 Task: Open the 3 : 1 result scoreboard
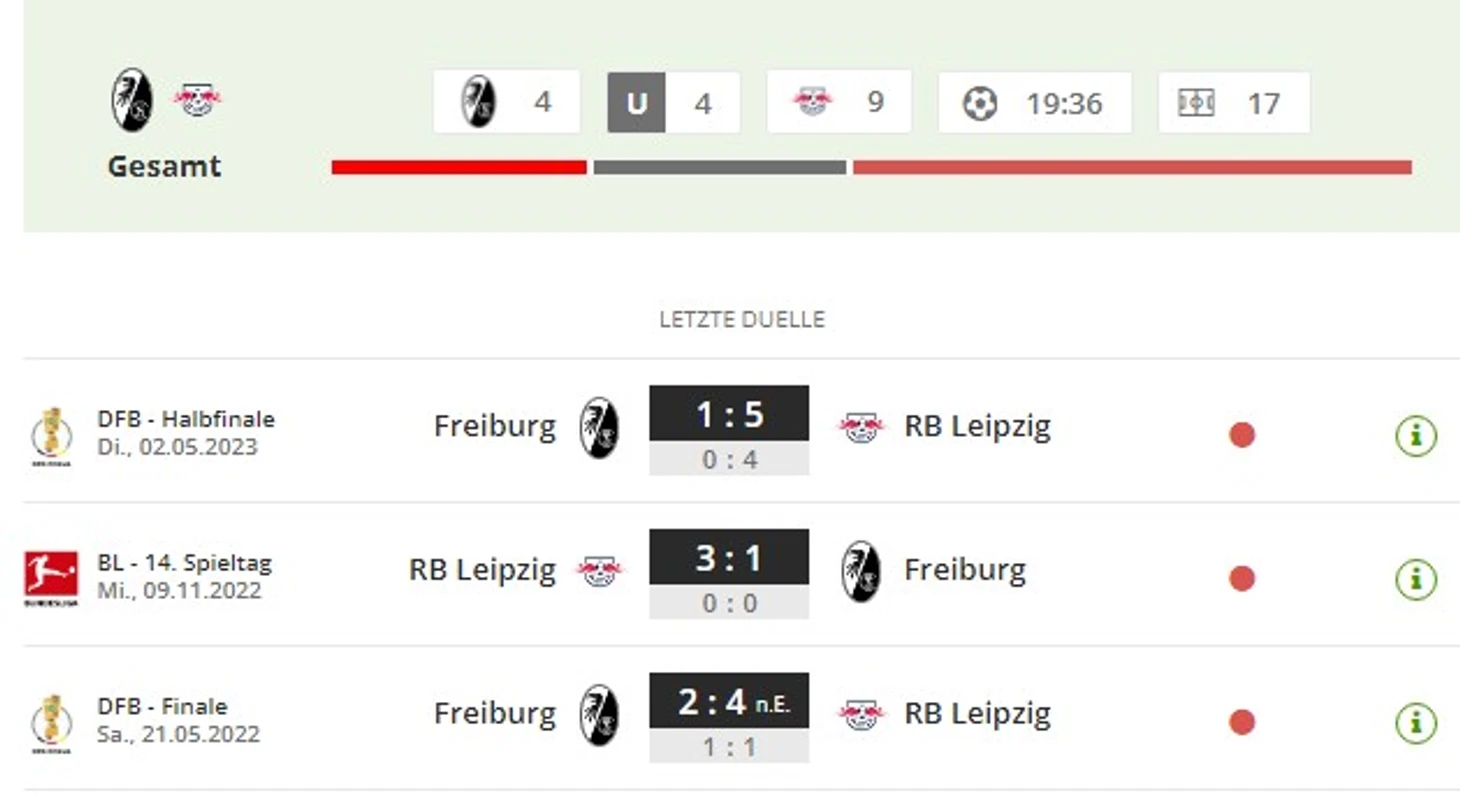[x=729, y=574]
